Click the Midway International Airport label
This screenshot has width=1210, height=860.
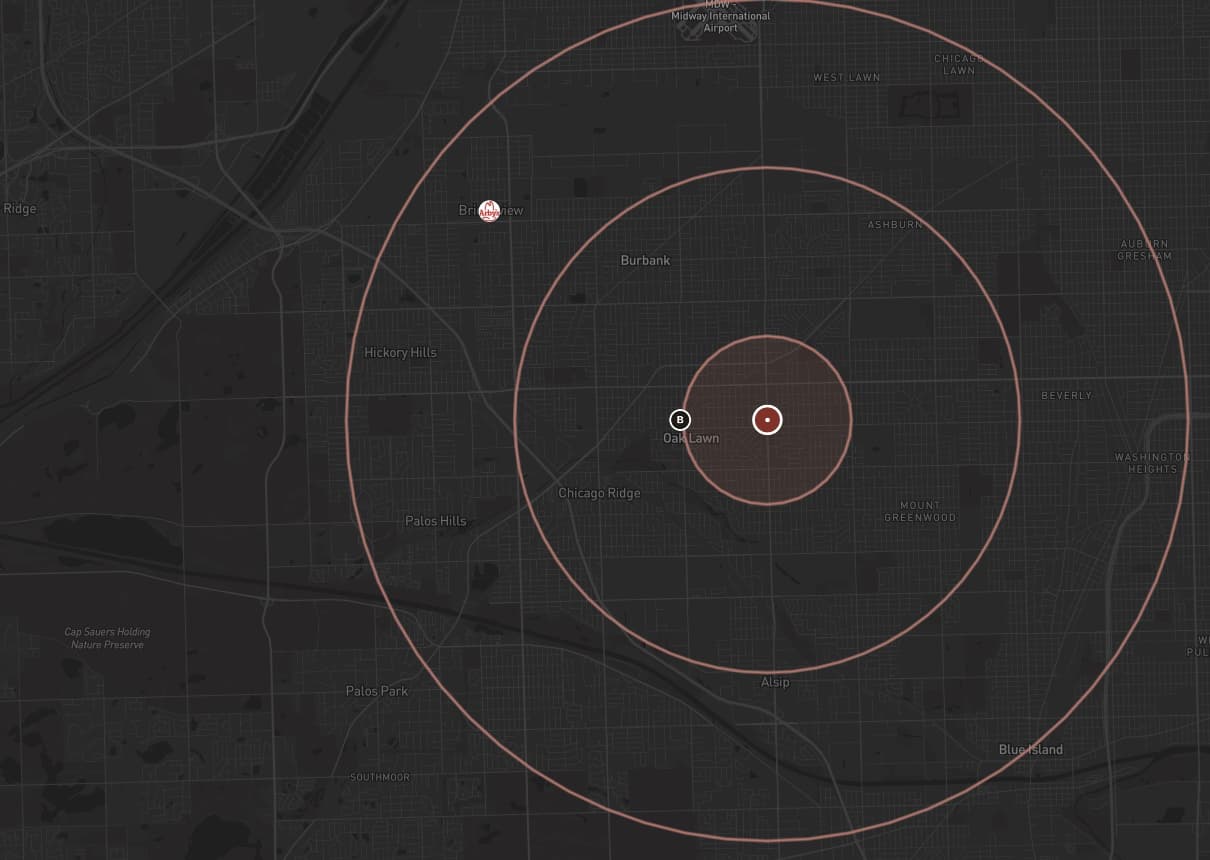721,16
